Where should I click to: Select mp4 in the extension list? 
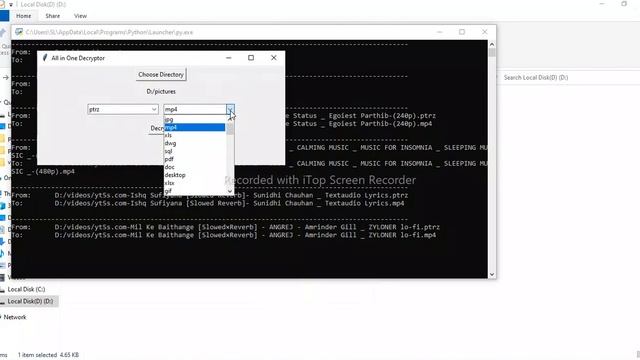pos(195,127)
